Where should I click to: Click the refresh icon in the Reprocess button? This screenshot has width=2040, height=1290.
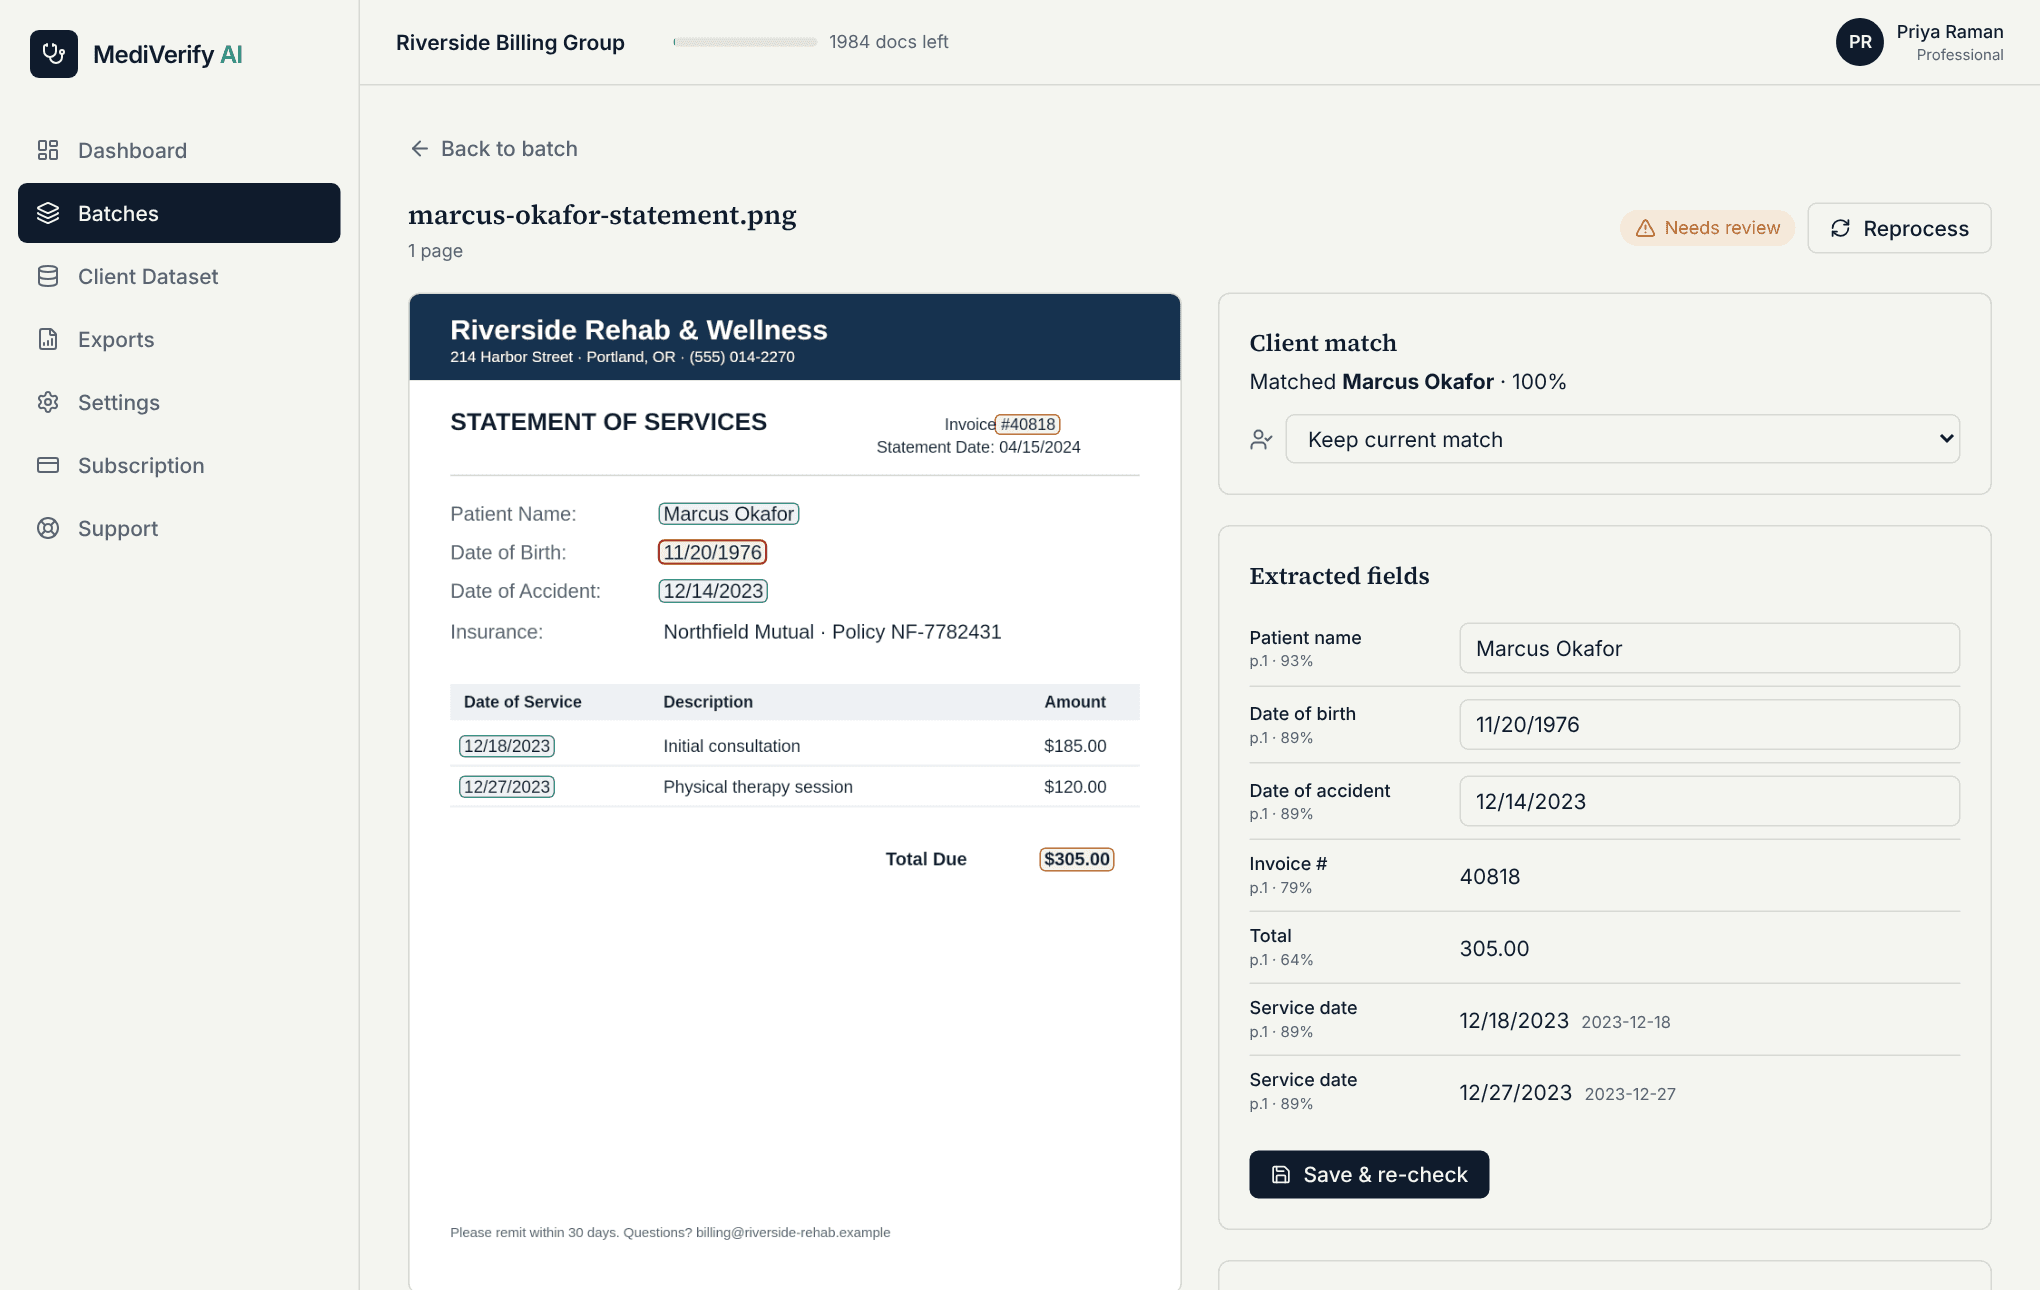[x=1840, y=228]
